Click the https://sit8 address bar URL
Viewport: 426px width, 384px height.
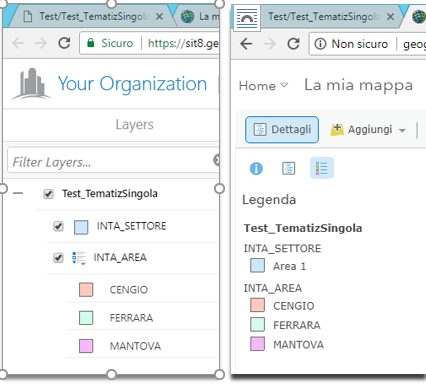point(183,43)
